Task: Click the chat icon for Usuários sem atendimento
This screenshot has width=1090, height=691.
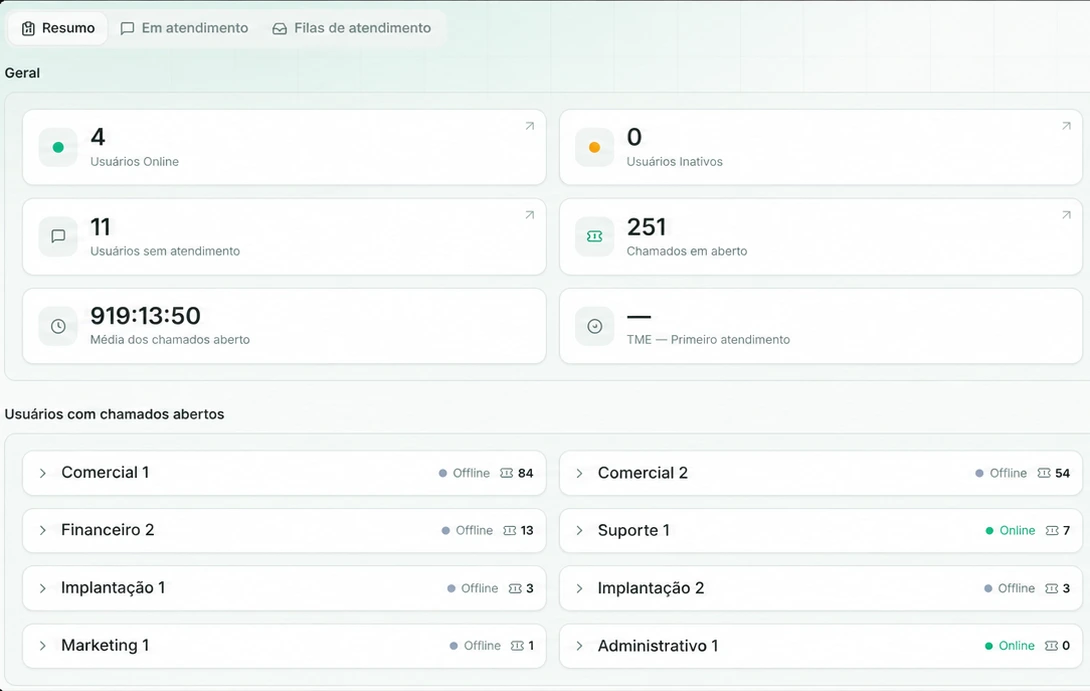Action: 58,236
